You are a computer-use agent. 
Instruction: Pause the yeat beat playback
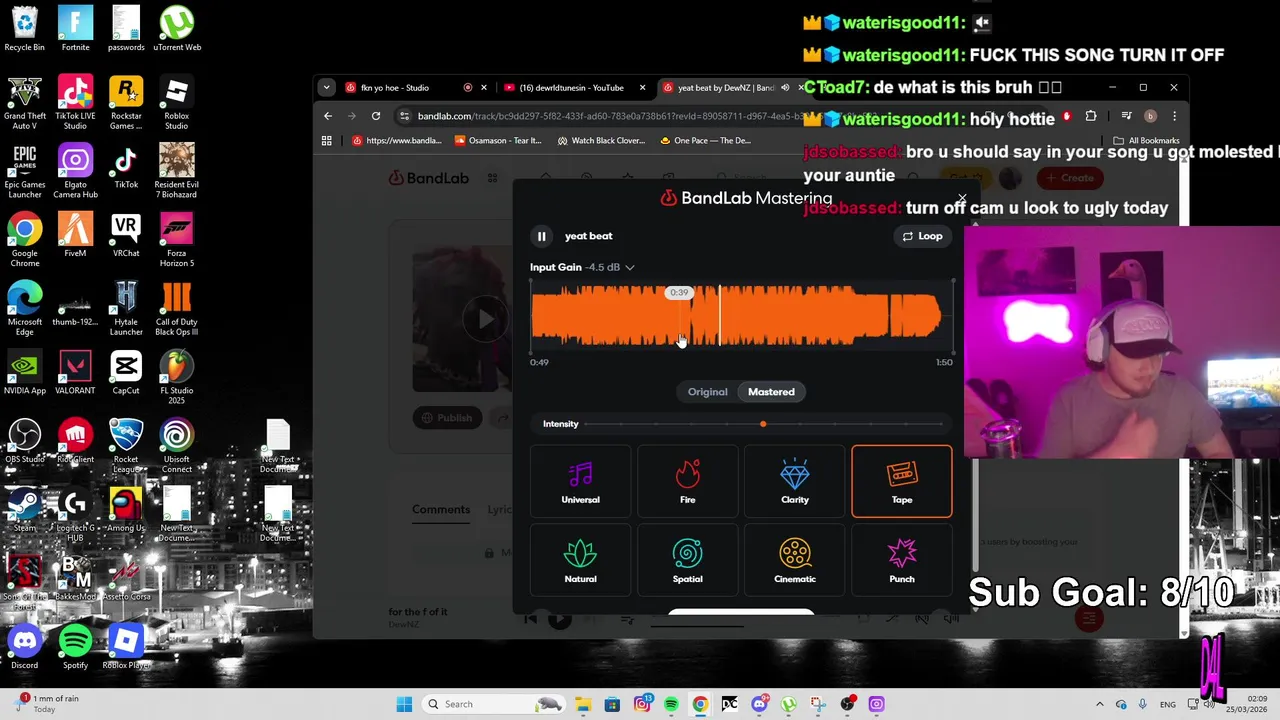(541, 236)
